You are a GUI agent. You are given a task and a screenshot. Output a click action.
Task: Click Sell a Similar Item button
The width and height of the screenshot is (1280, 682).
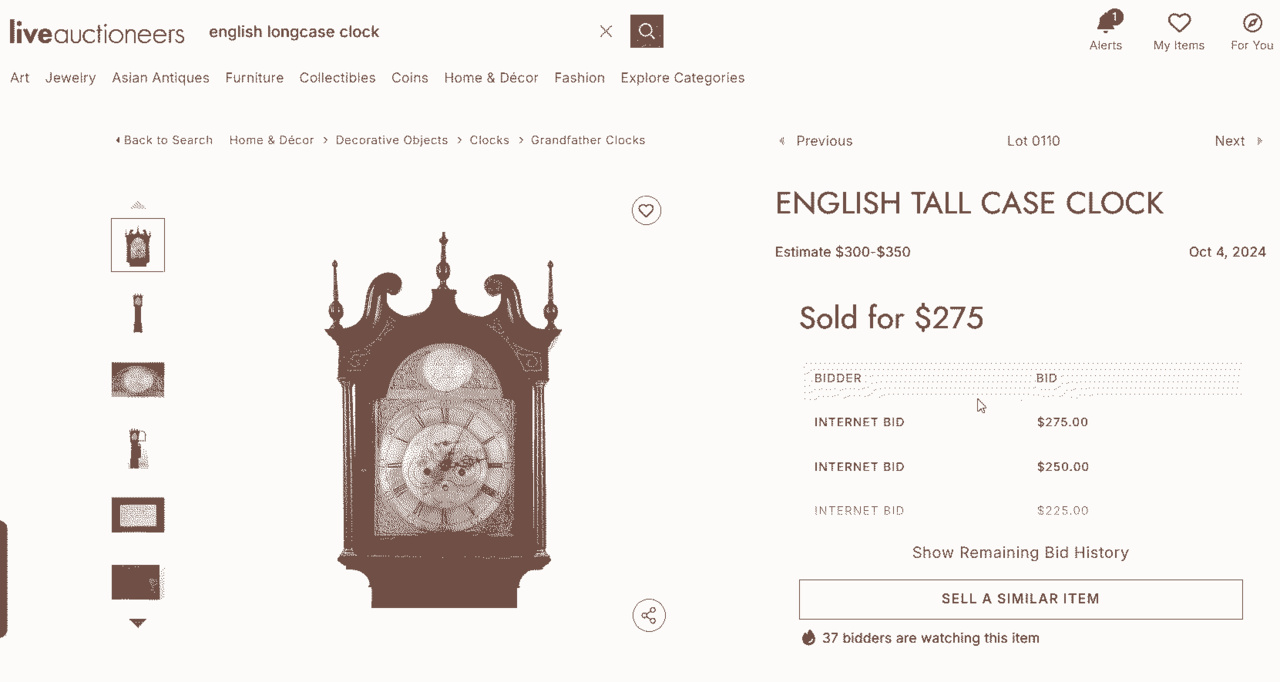tap(1020, 599)
